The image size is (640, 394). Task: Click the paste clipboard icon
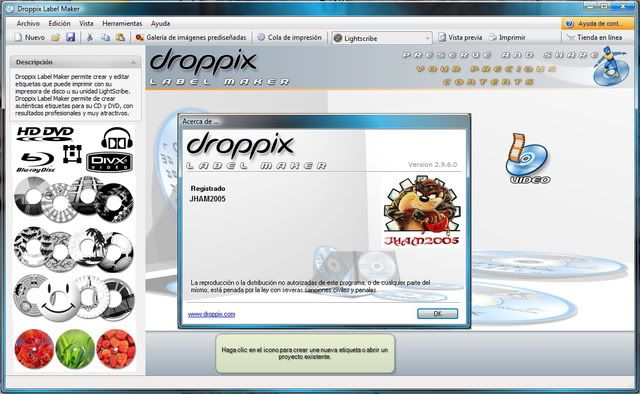point(120,38)
